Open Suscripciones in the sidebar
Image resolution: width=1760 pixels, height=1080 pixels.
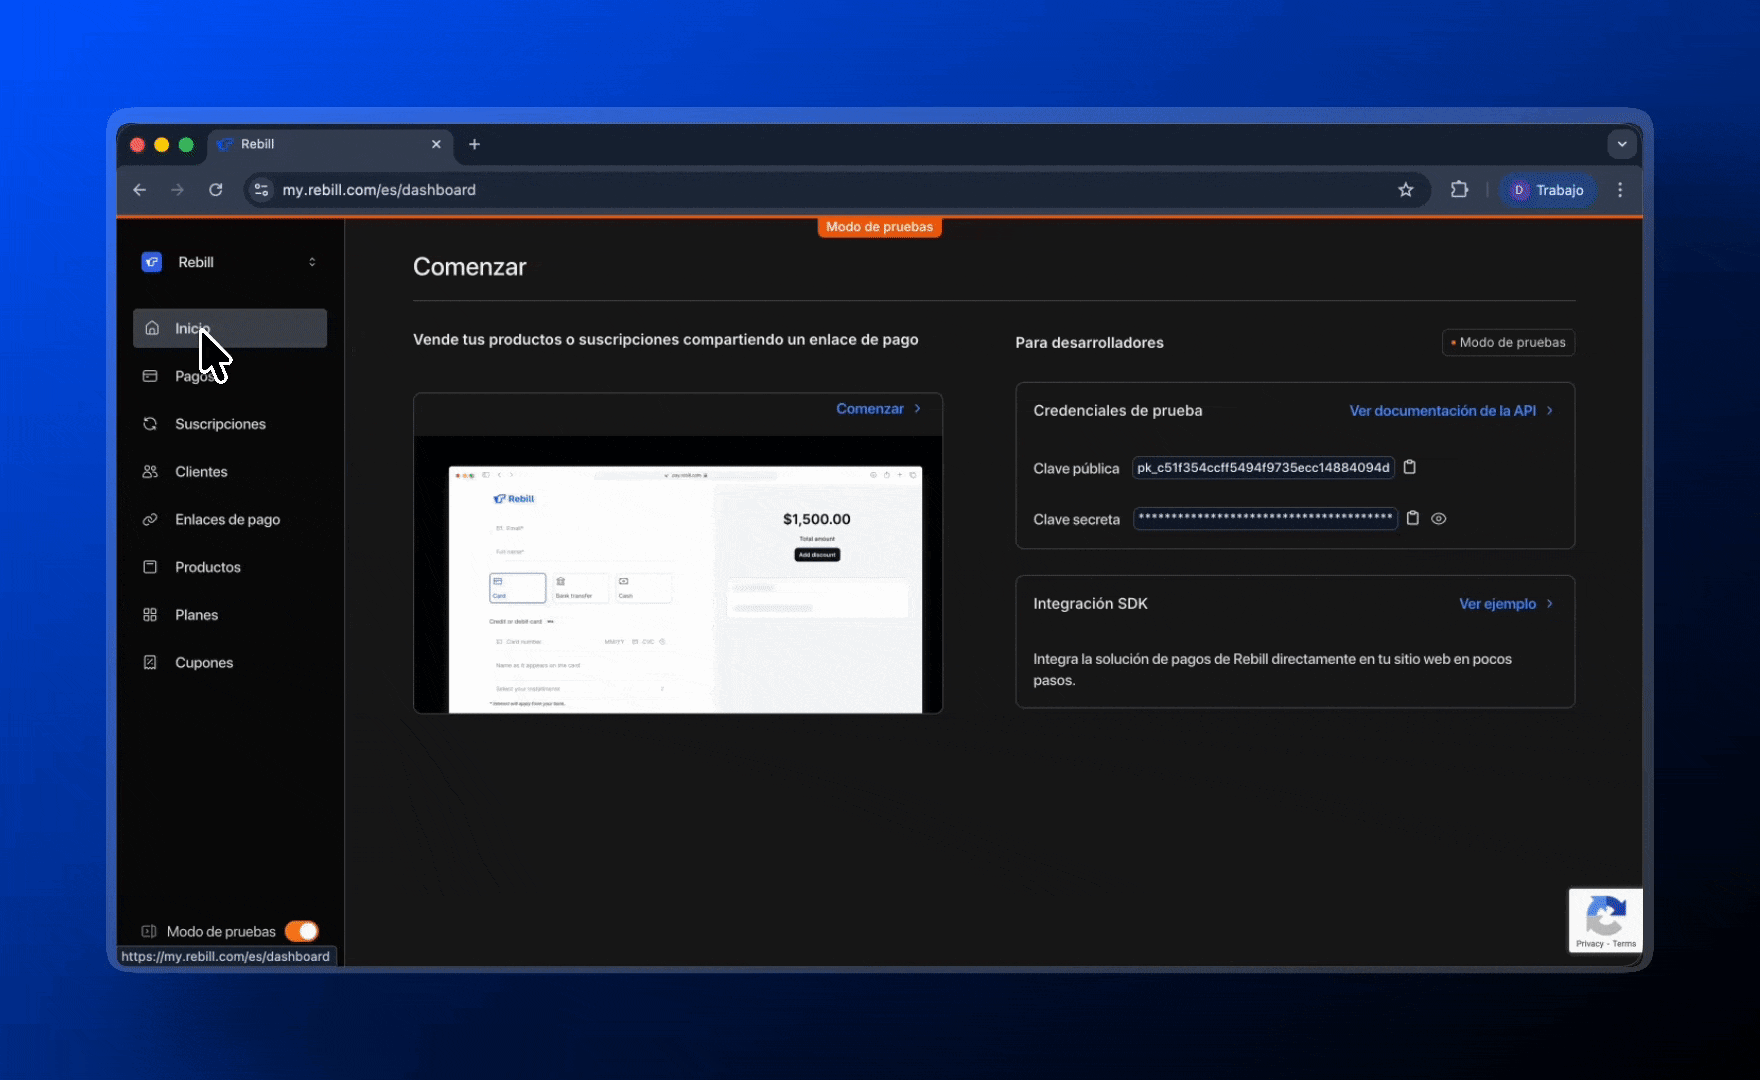coord(220,424)
